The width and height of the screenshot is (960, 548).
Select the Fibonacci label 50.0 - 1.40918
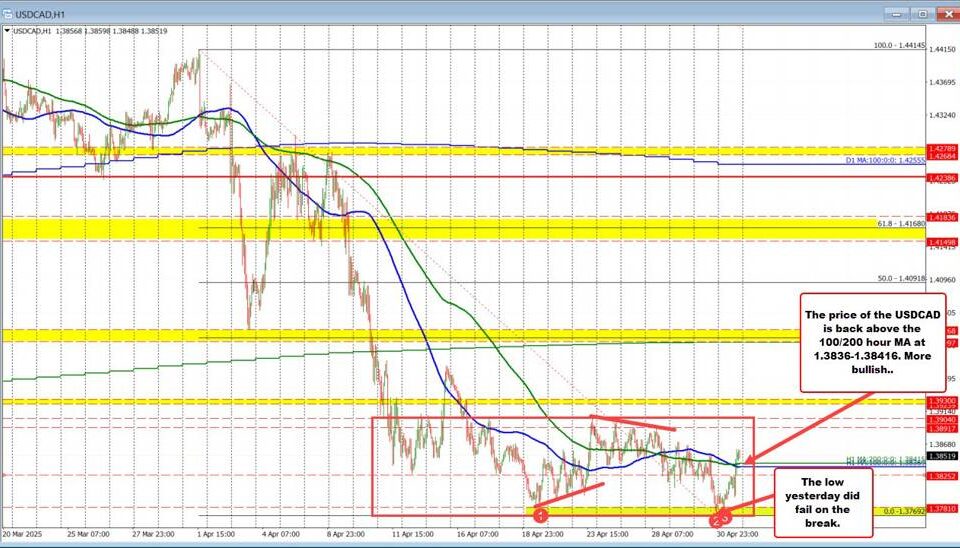click(x=901, y=278)
